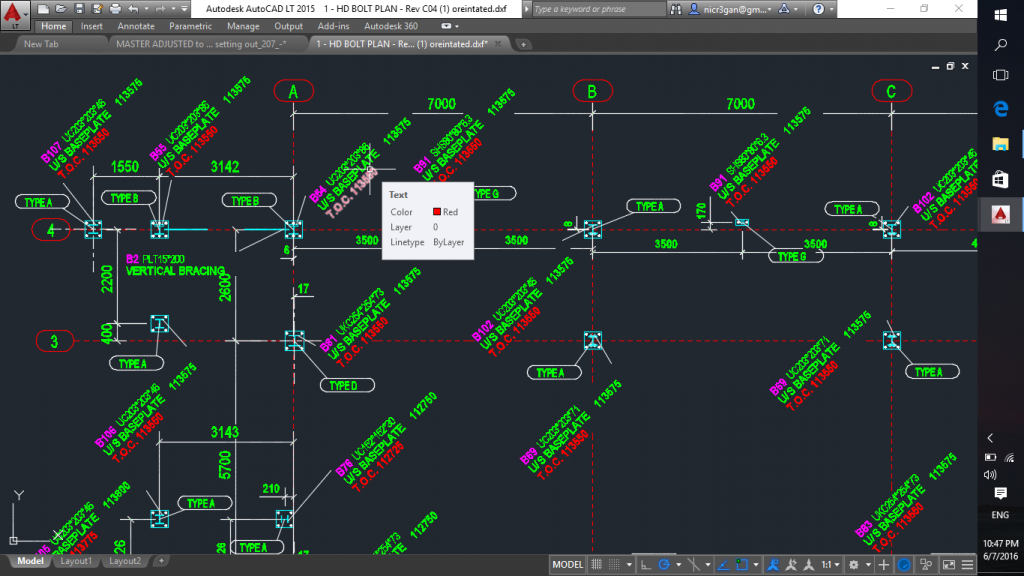Open the AutoCAD application menu button
This screenshot has height=576, width=1024.
coord(14,14)
